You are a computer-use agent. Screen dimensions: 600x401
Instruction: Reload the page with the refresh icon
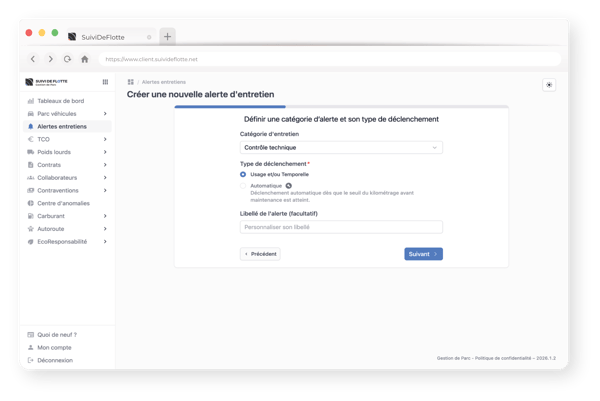point(67,59)
